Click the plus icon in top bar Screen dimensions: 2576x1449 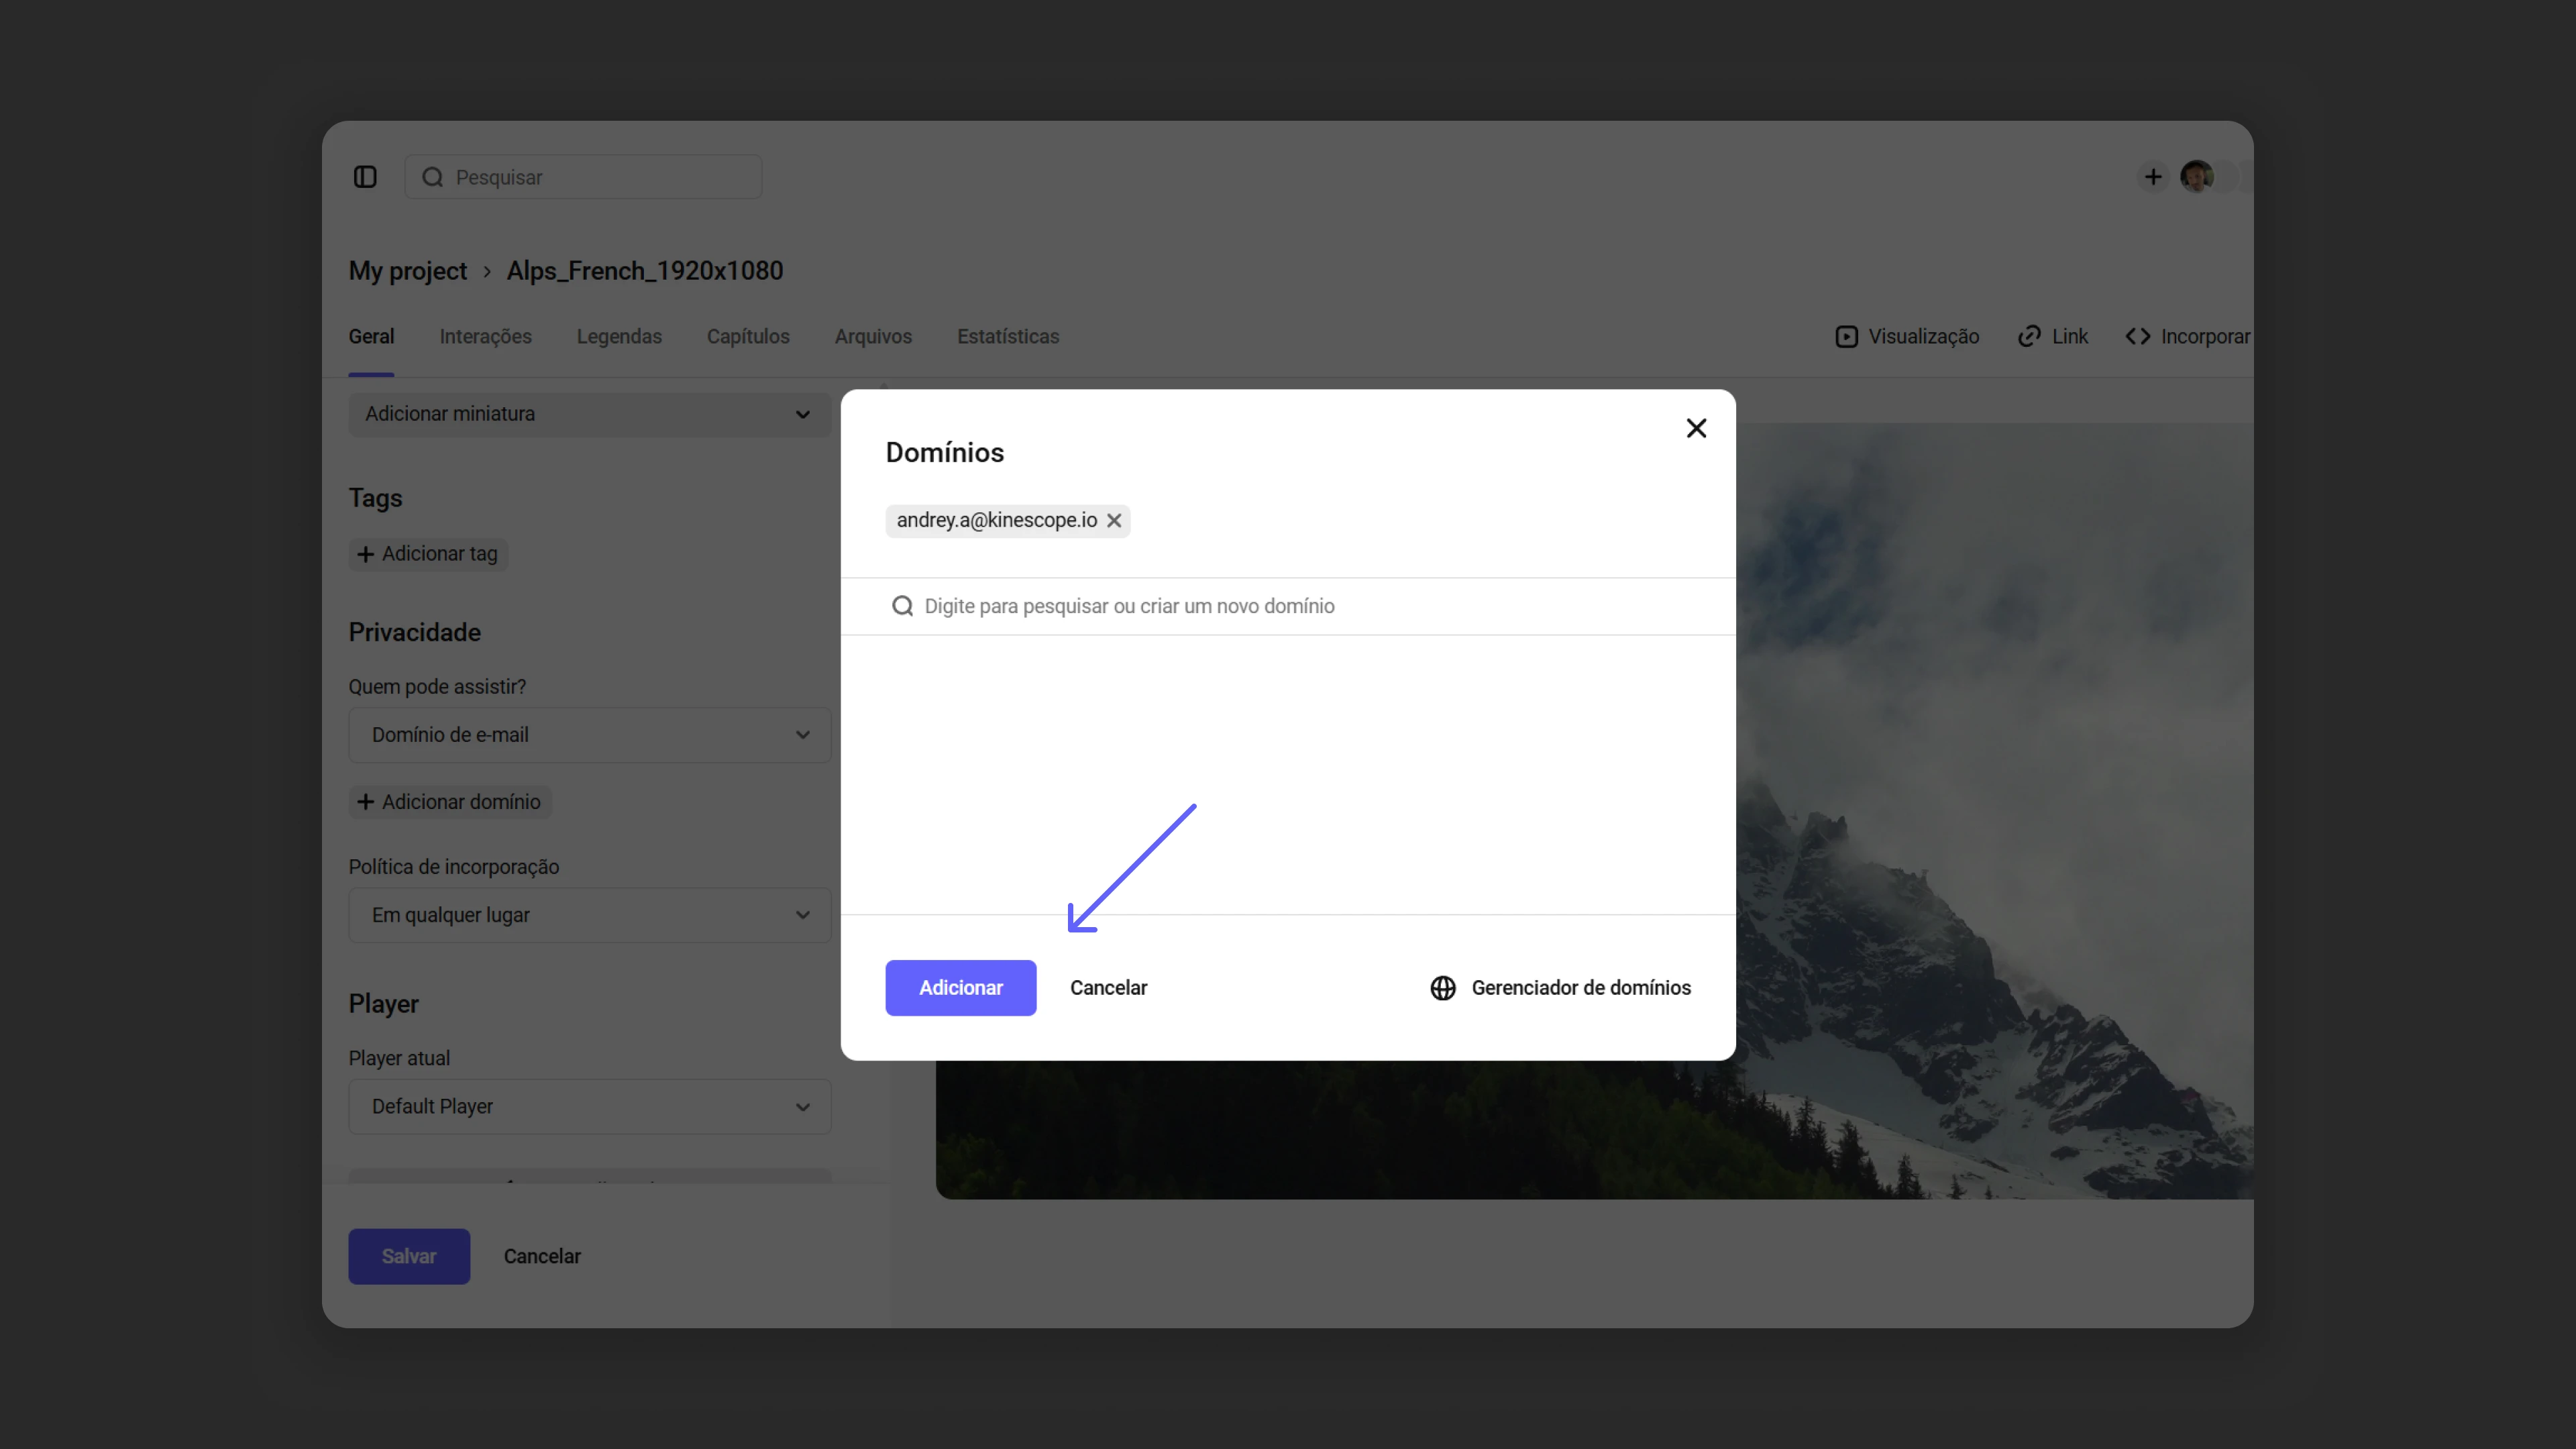(x=2153, y=177)
